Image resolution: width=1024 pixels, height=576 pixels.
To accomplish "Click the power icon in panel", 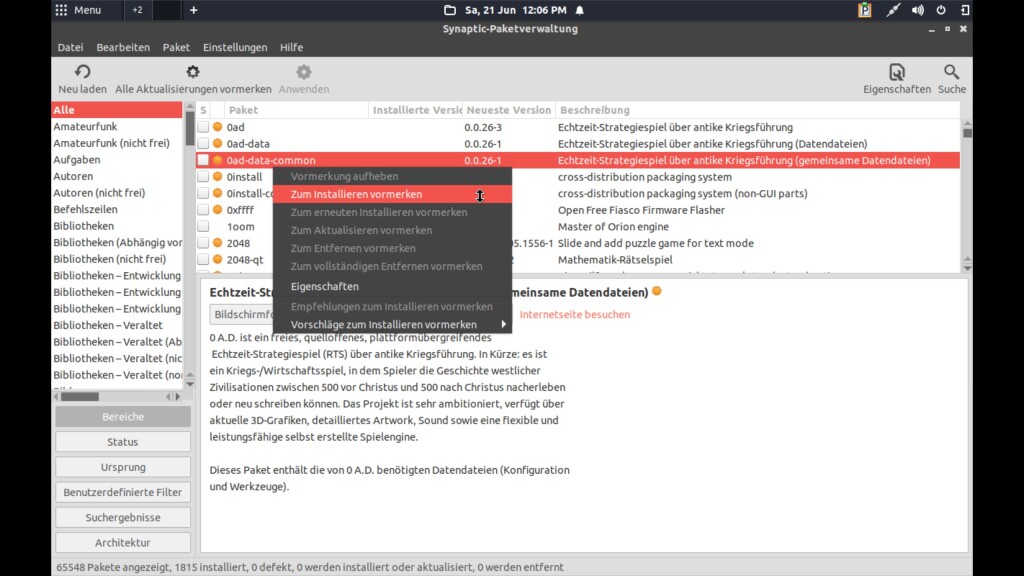I will (941, 10).
